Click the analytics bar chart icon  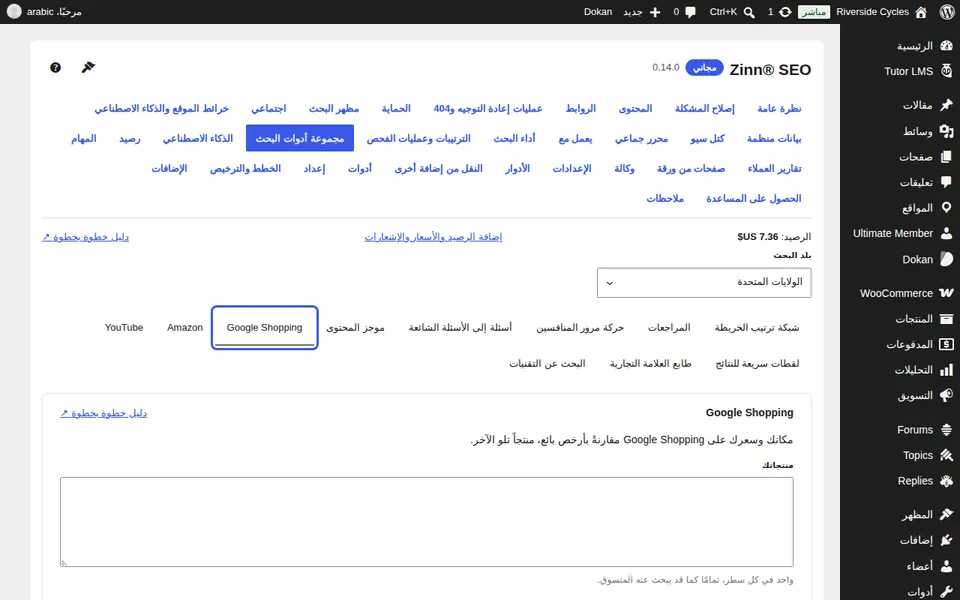pos(947,370)
